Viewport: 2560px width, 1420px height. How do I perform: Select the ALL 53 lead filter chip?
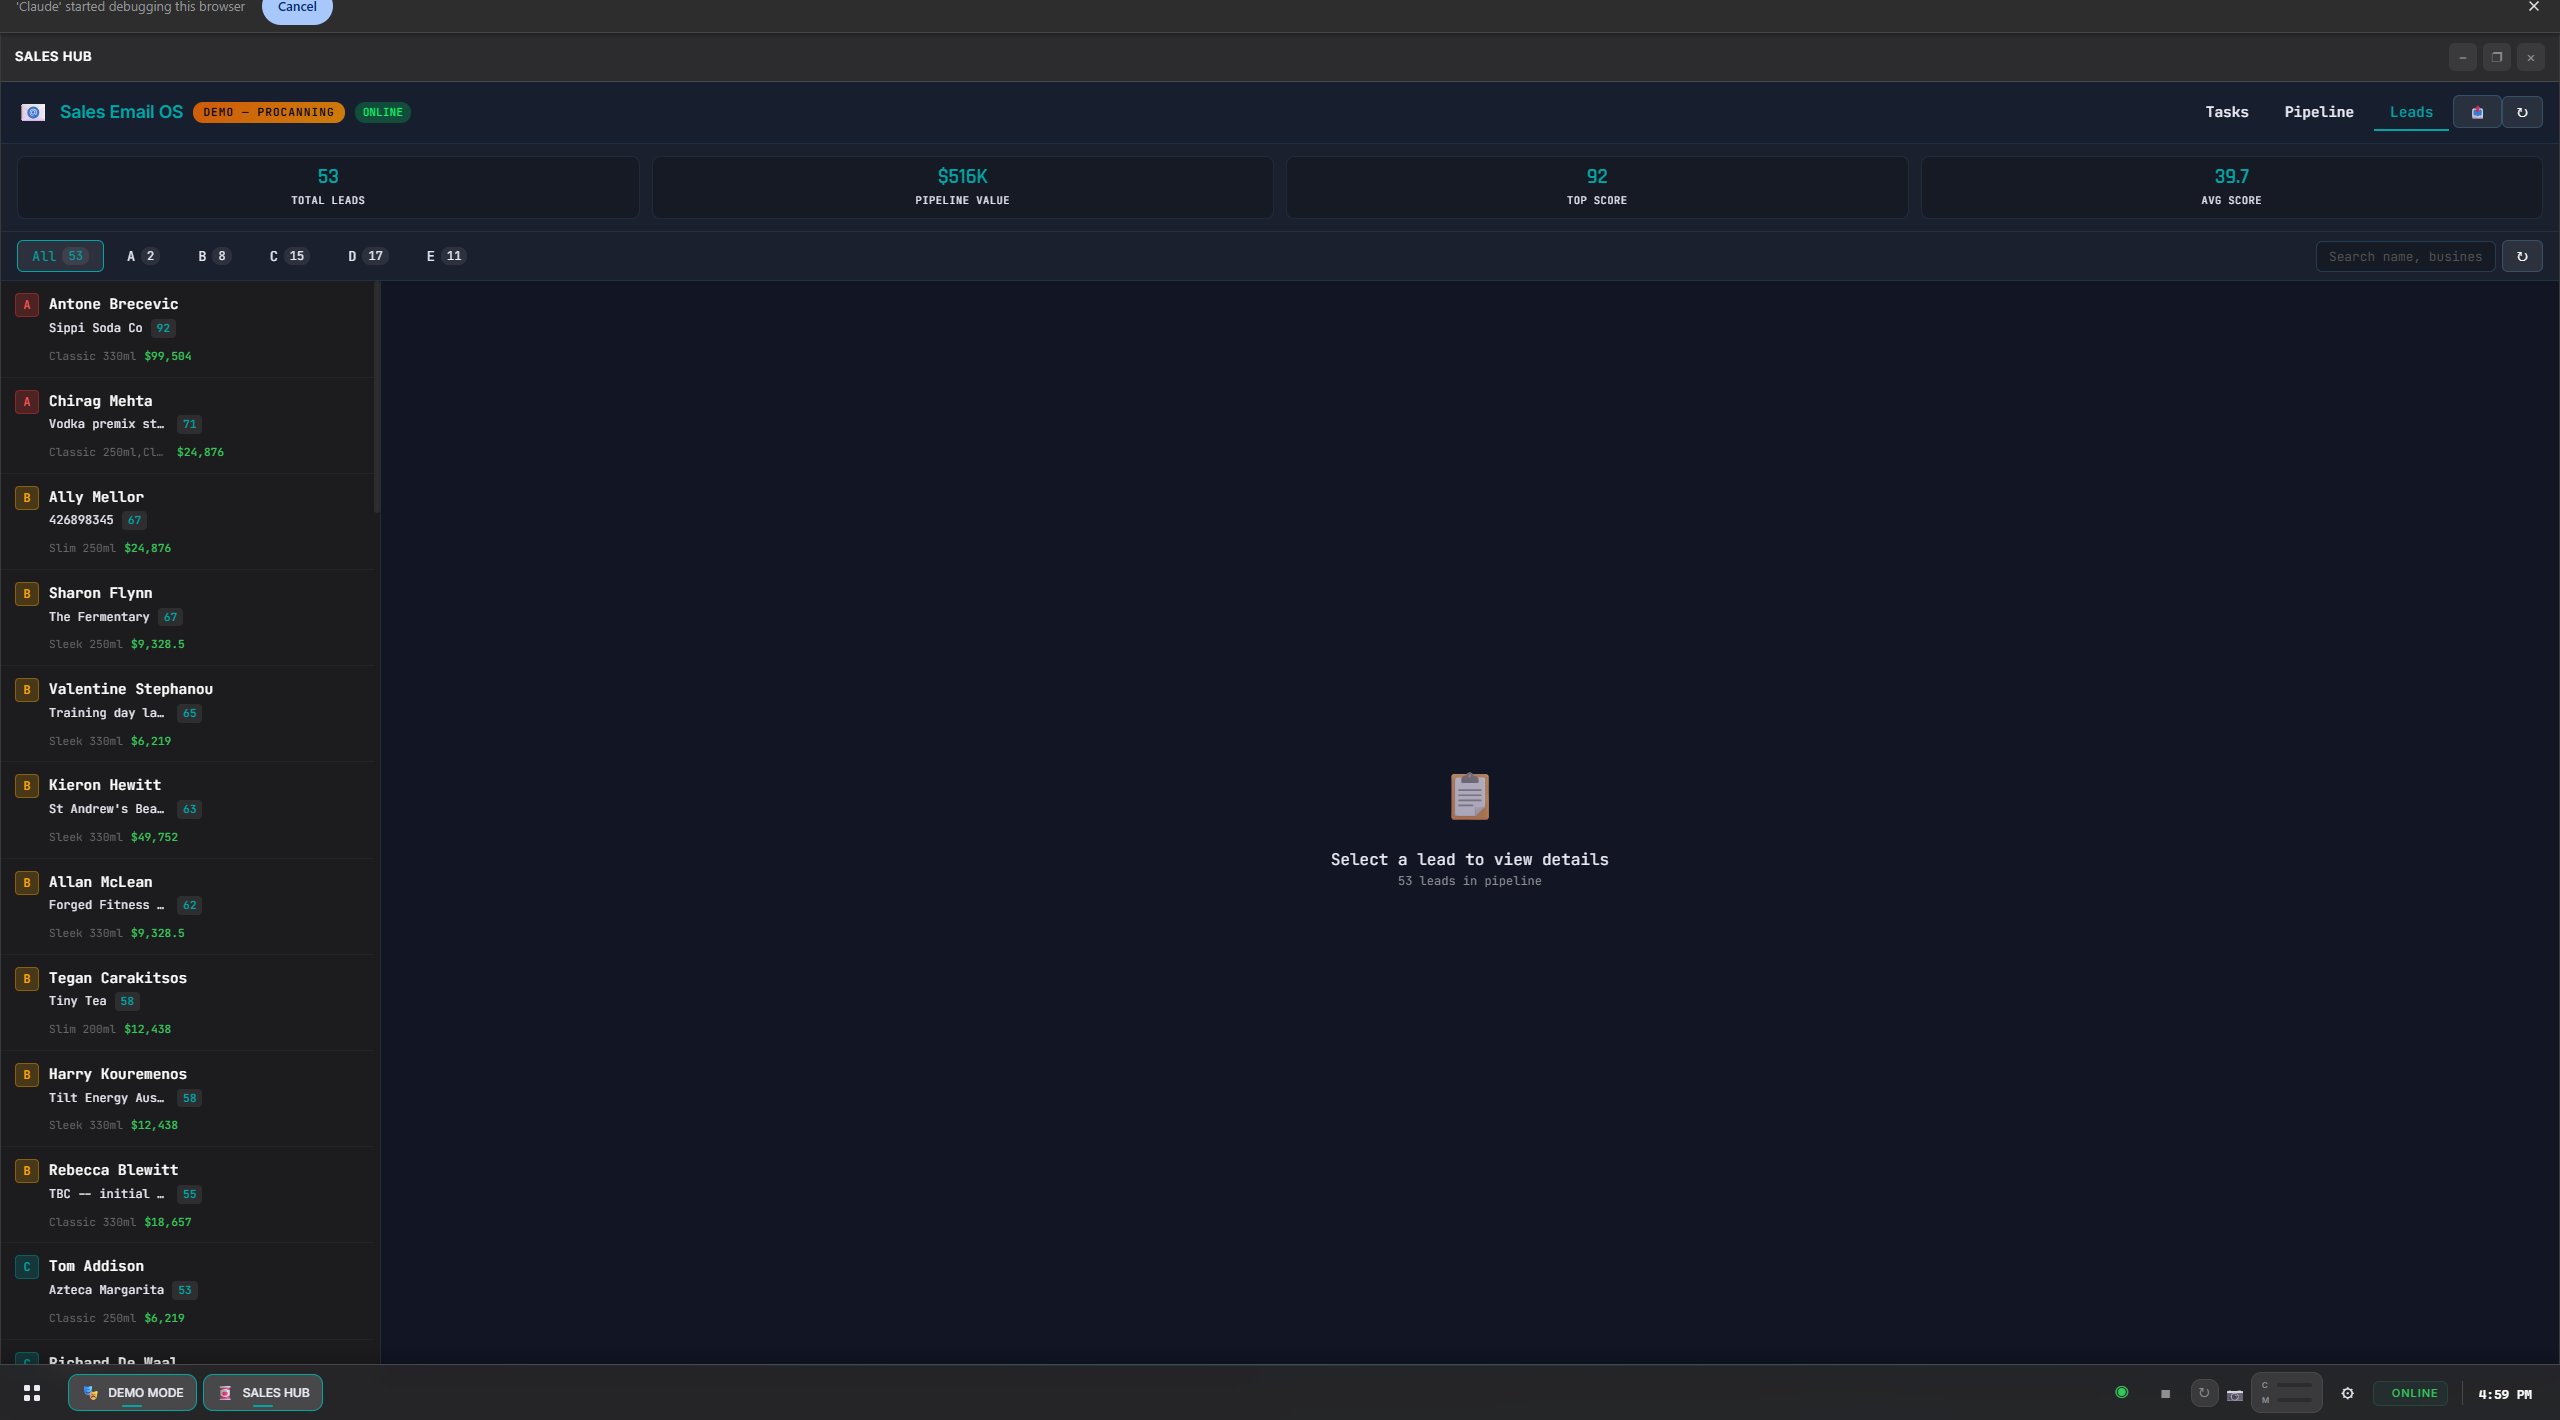pyautogui.click(x=59, y=256)
